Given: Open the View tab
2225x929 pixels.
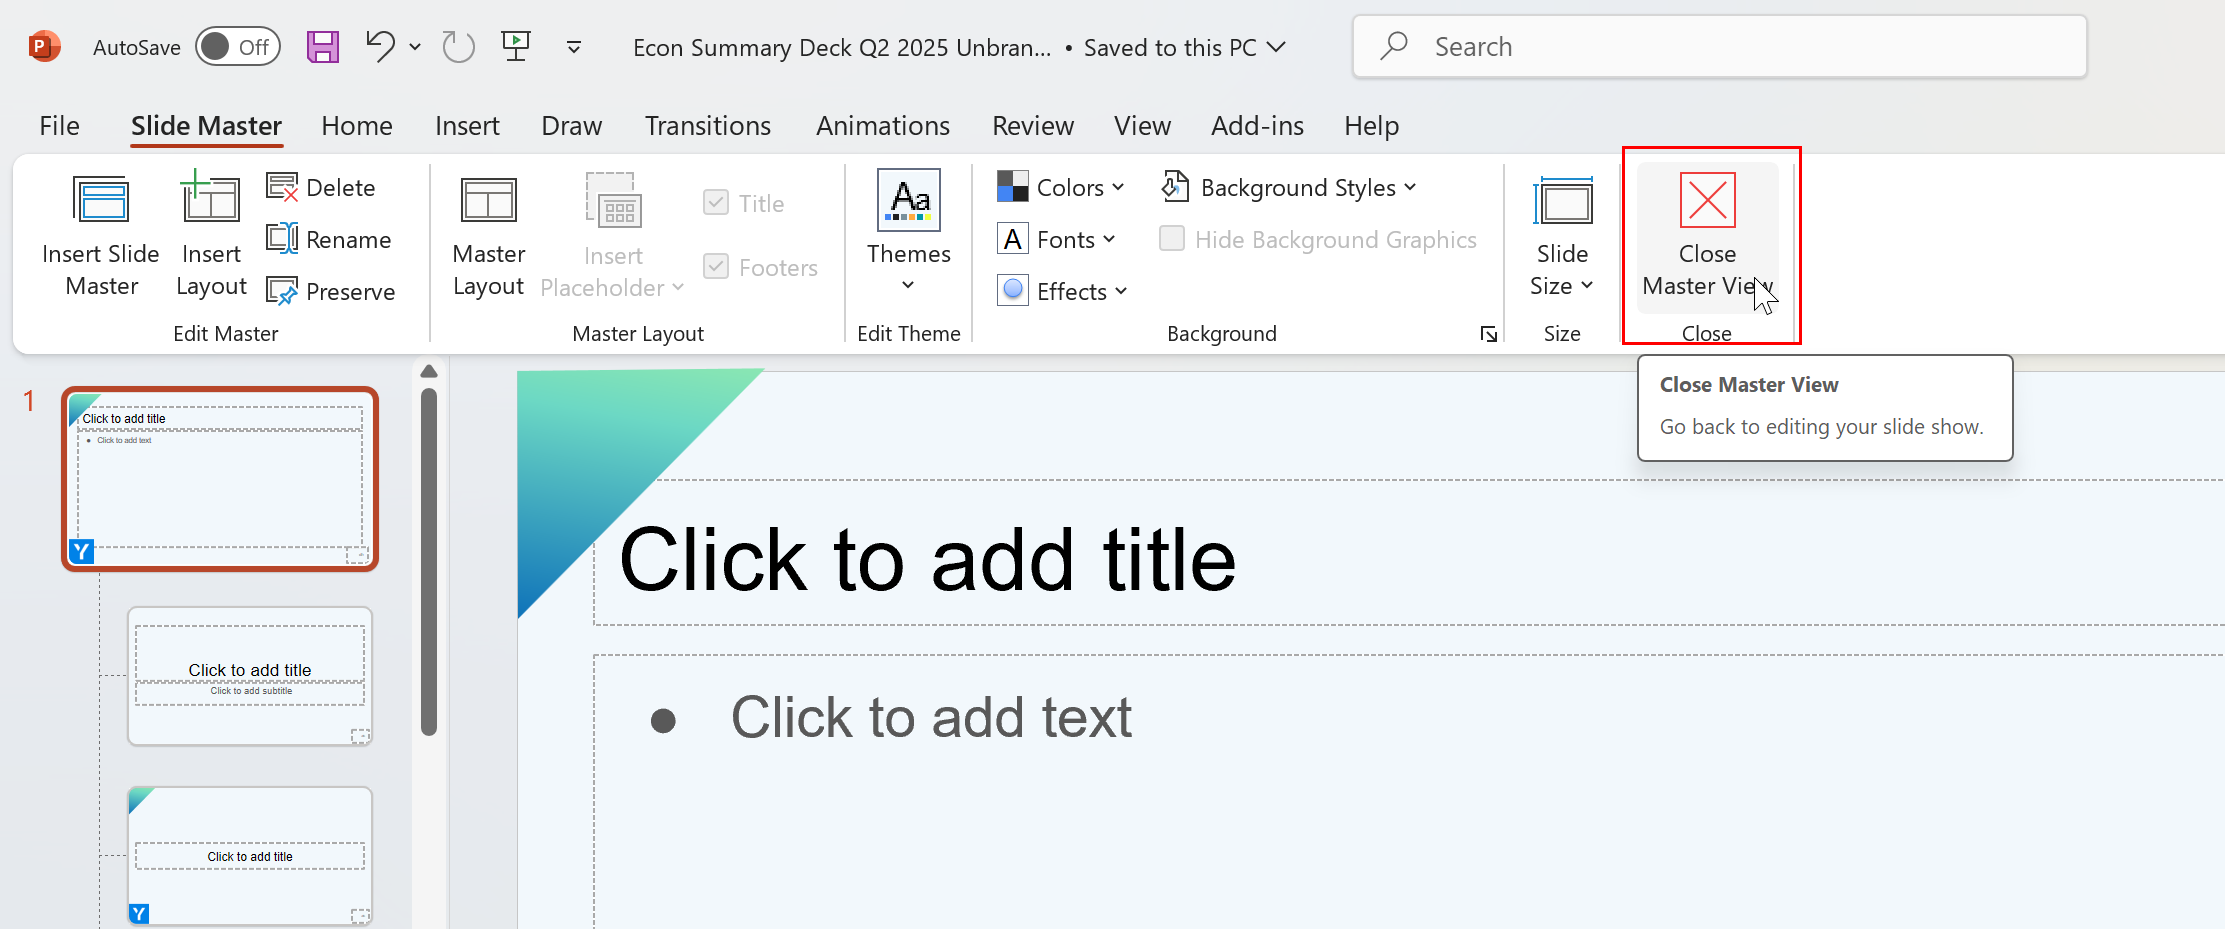Looking at the screenshot, I should point(1142,126).
